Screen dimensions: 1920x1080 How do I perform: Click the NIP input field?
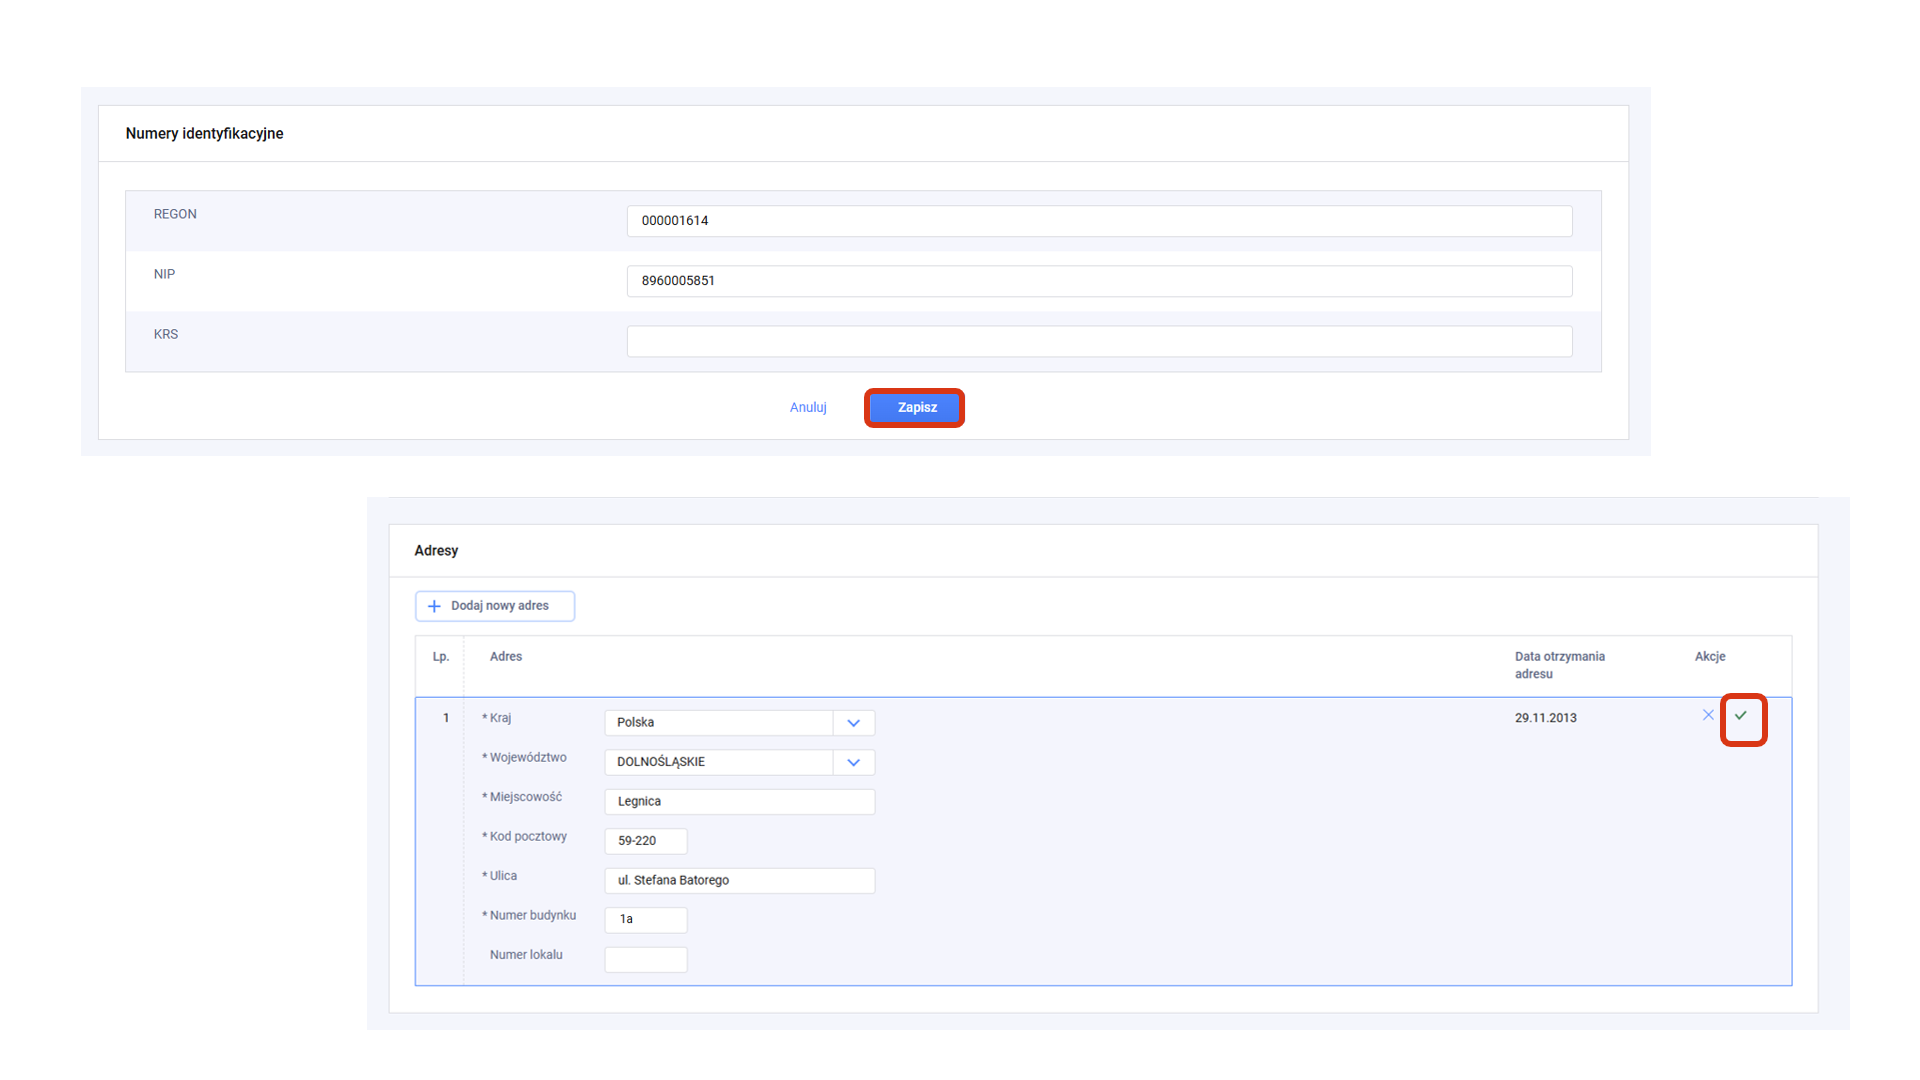click(1098, 281)
